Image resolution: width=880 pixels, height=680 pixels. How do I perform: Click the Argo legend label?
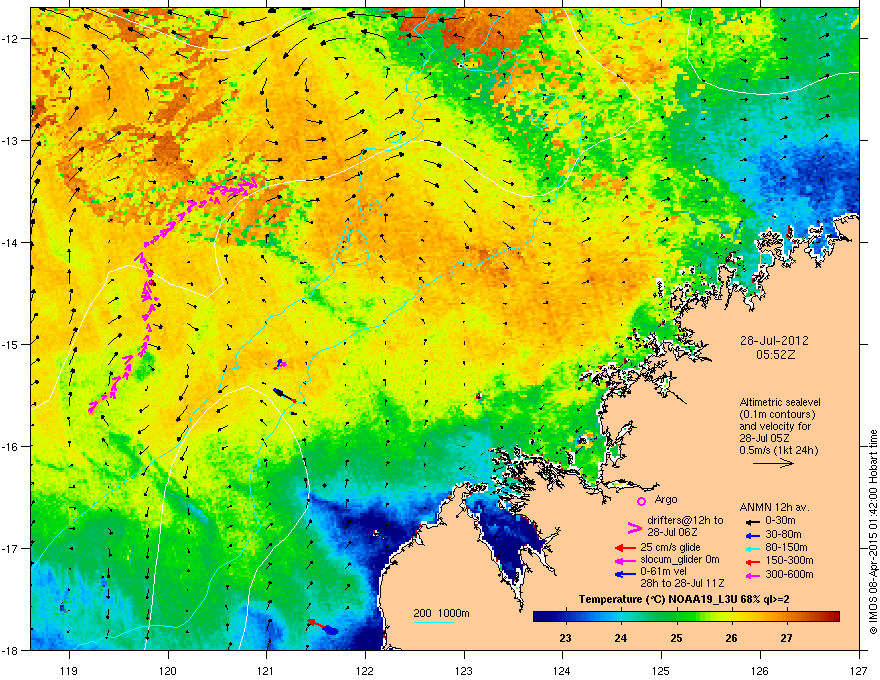[x=666, y=499]
